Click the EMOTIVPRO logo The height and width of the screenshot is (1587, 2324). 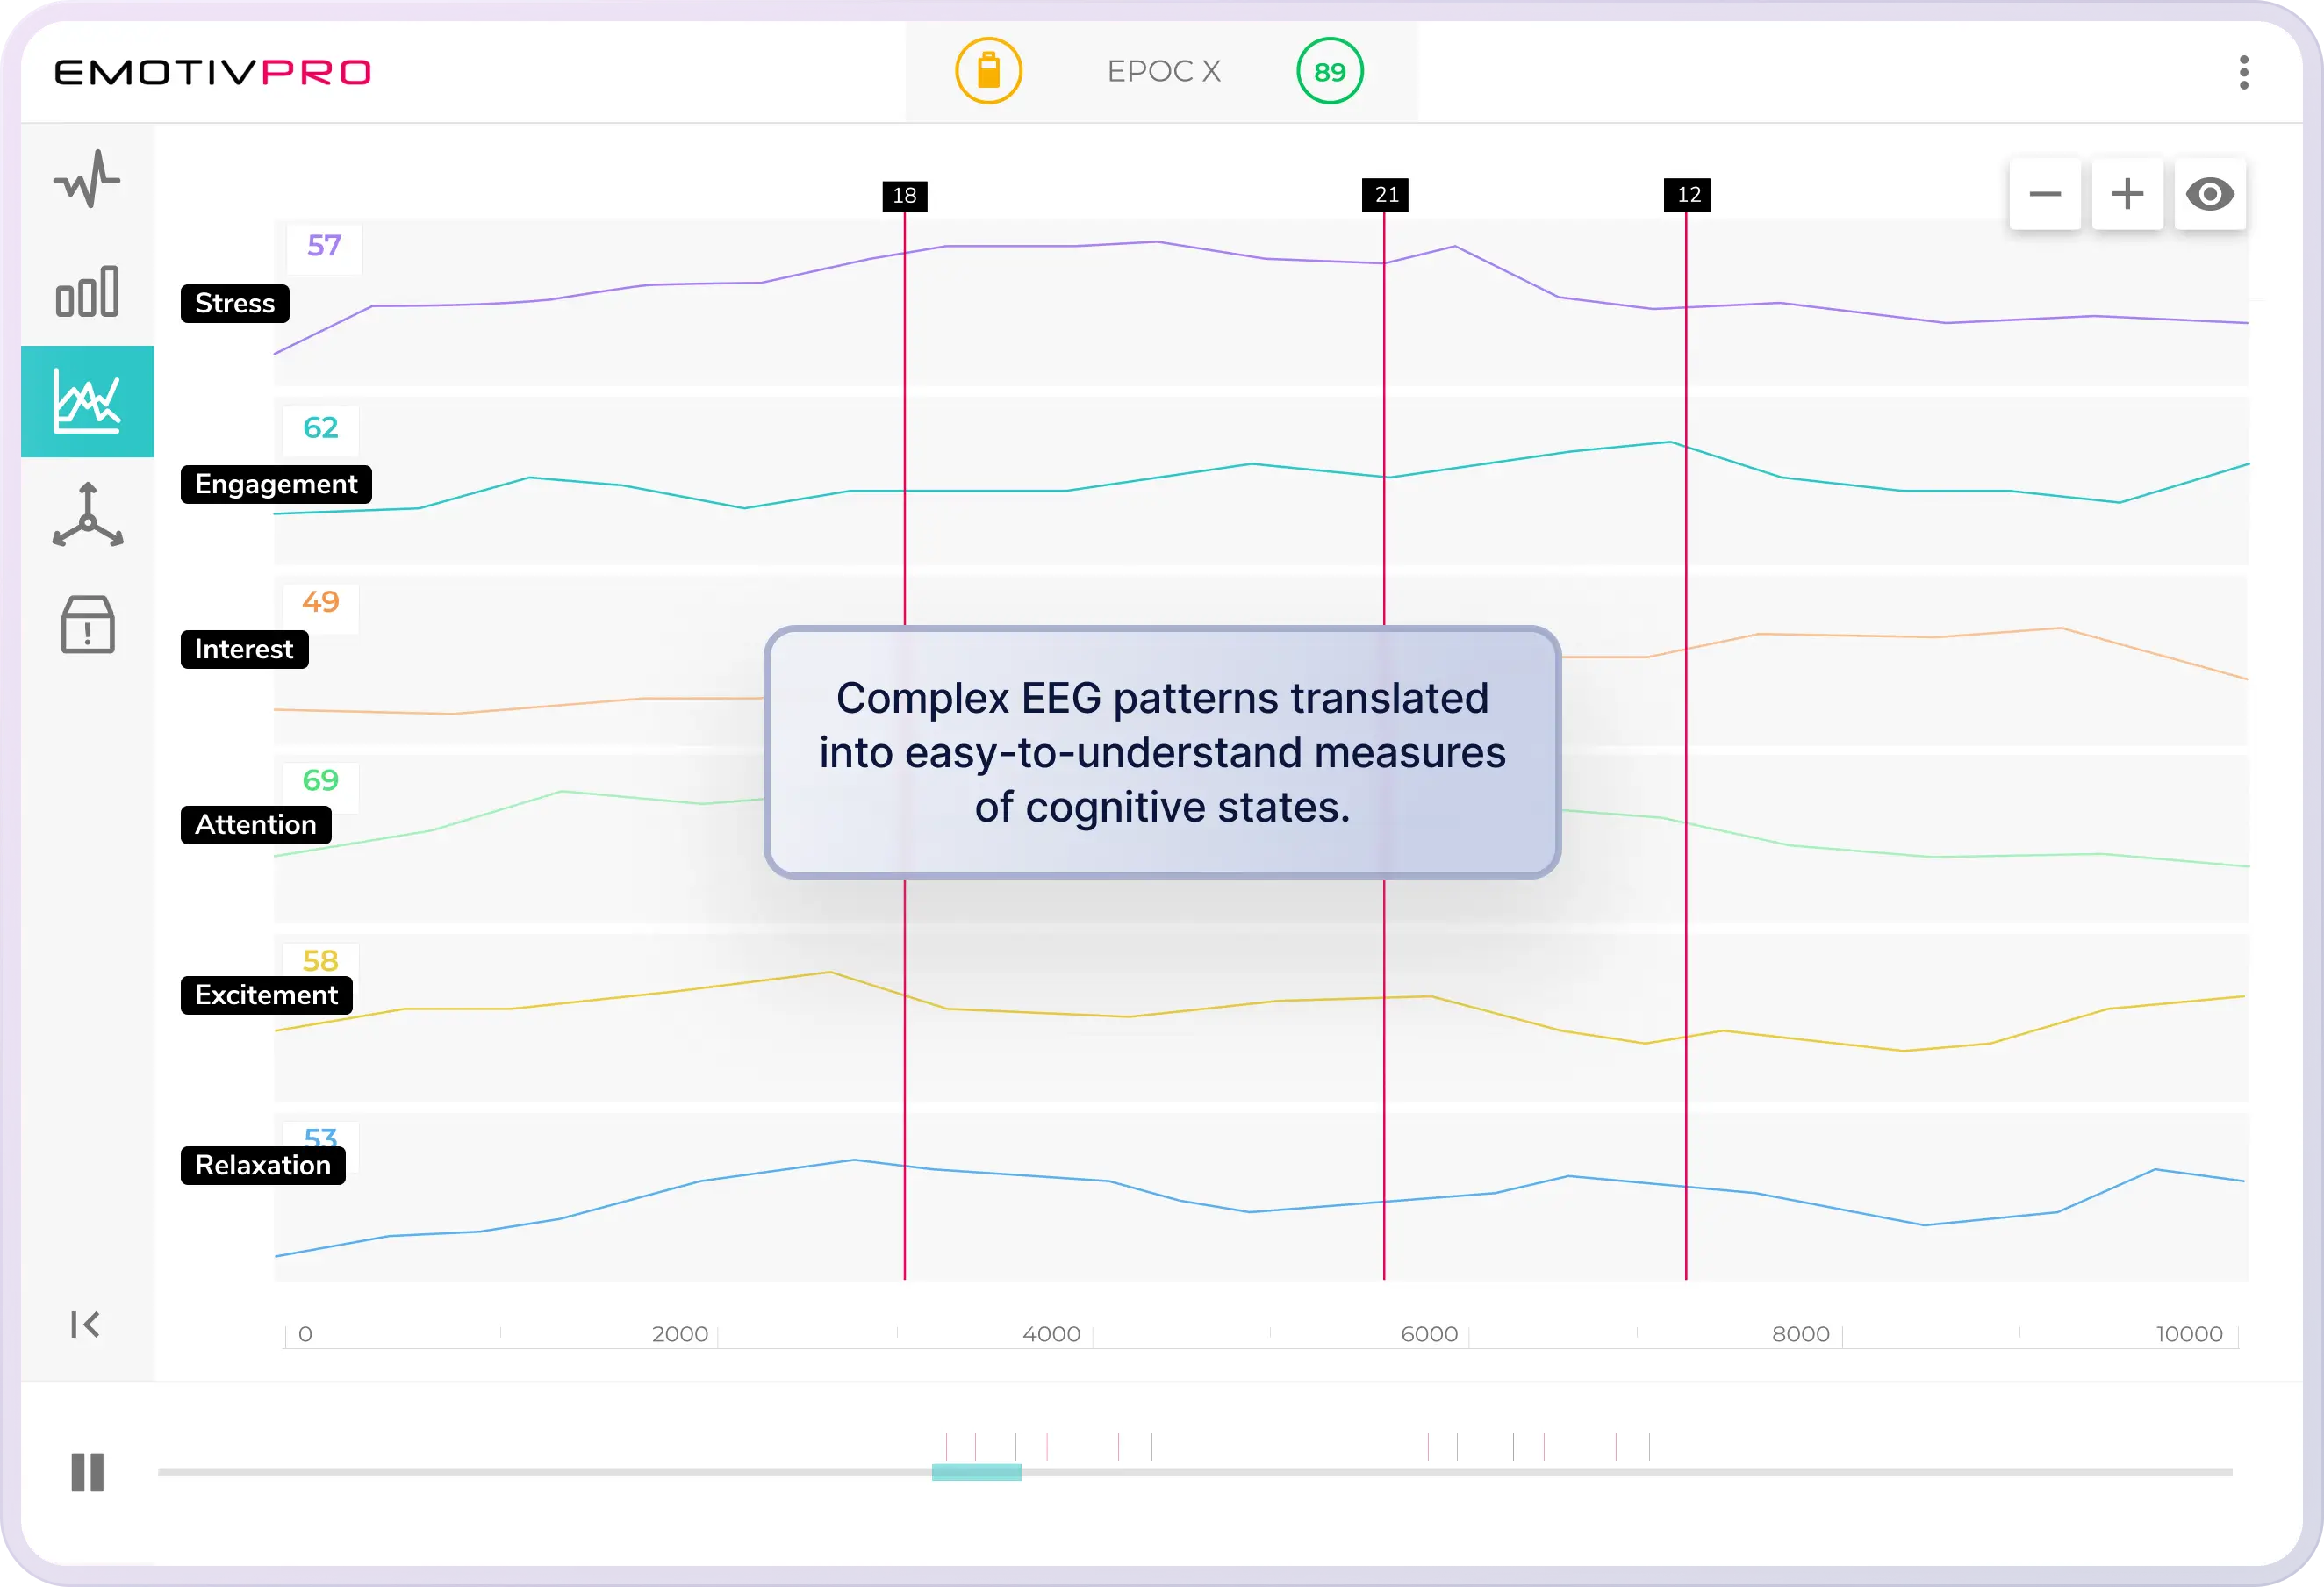[213, 72]
